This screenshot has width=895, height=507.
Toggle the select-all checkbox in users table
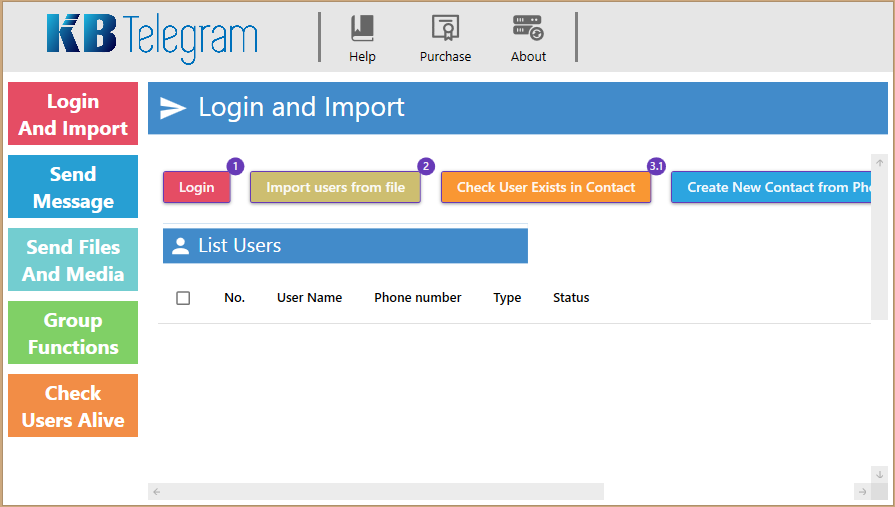point(183,298)
